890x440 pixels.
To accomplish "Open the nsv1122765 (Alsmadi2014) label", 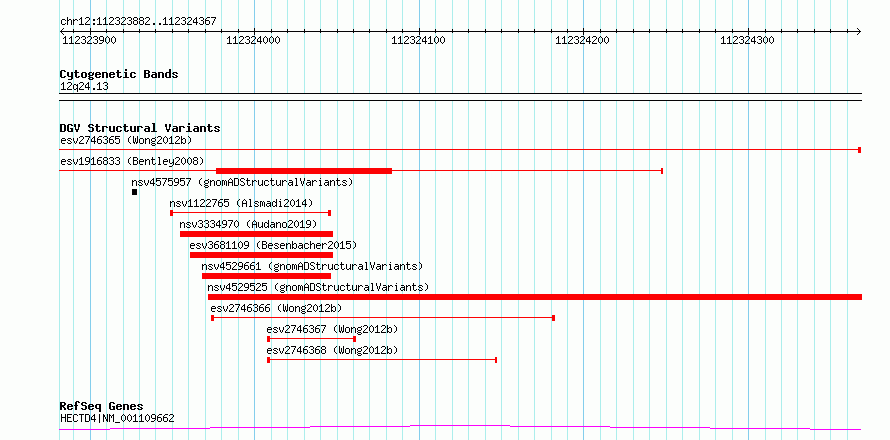I will 241,203.
